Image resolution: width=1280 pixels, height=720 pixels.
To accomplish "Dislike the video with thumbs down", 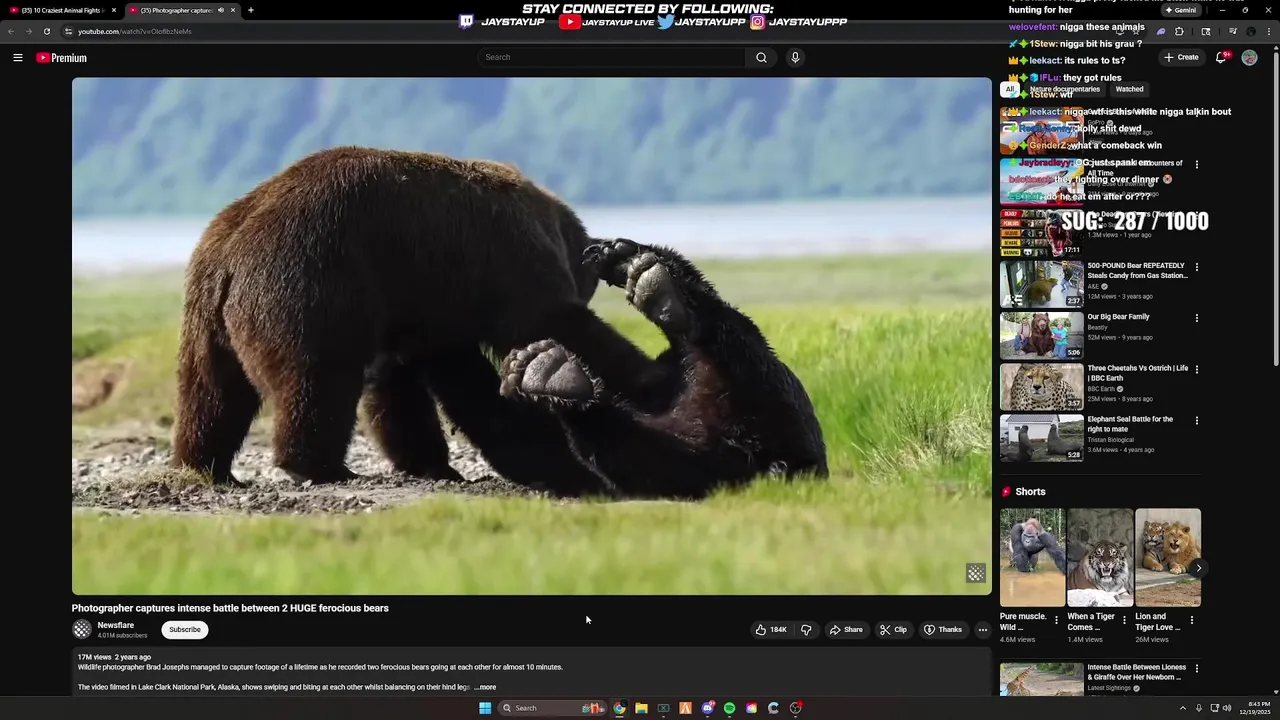I will pyautogui.click(x=806, y=630).
